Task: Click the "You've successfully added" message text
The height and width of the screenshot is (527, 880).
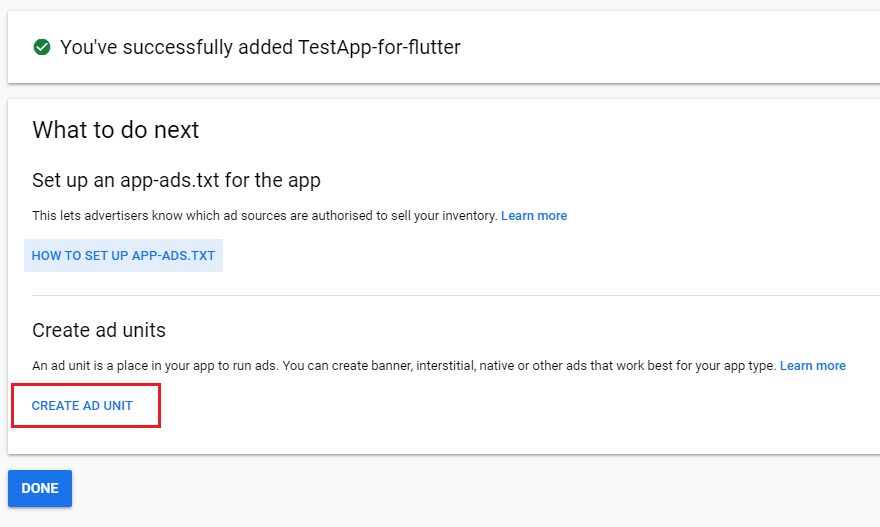Action: [x=176, y=47]
